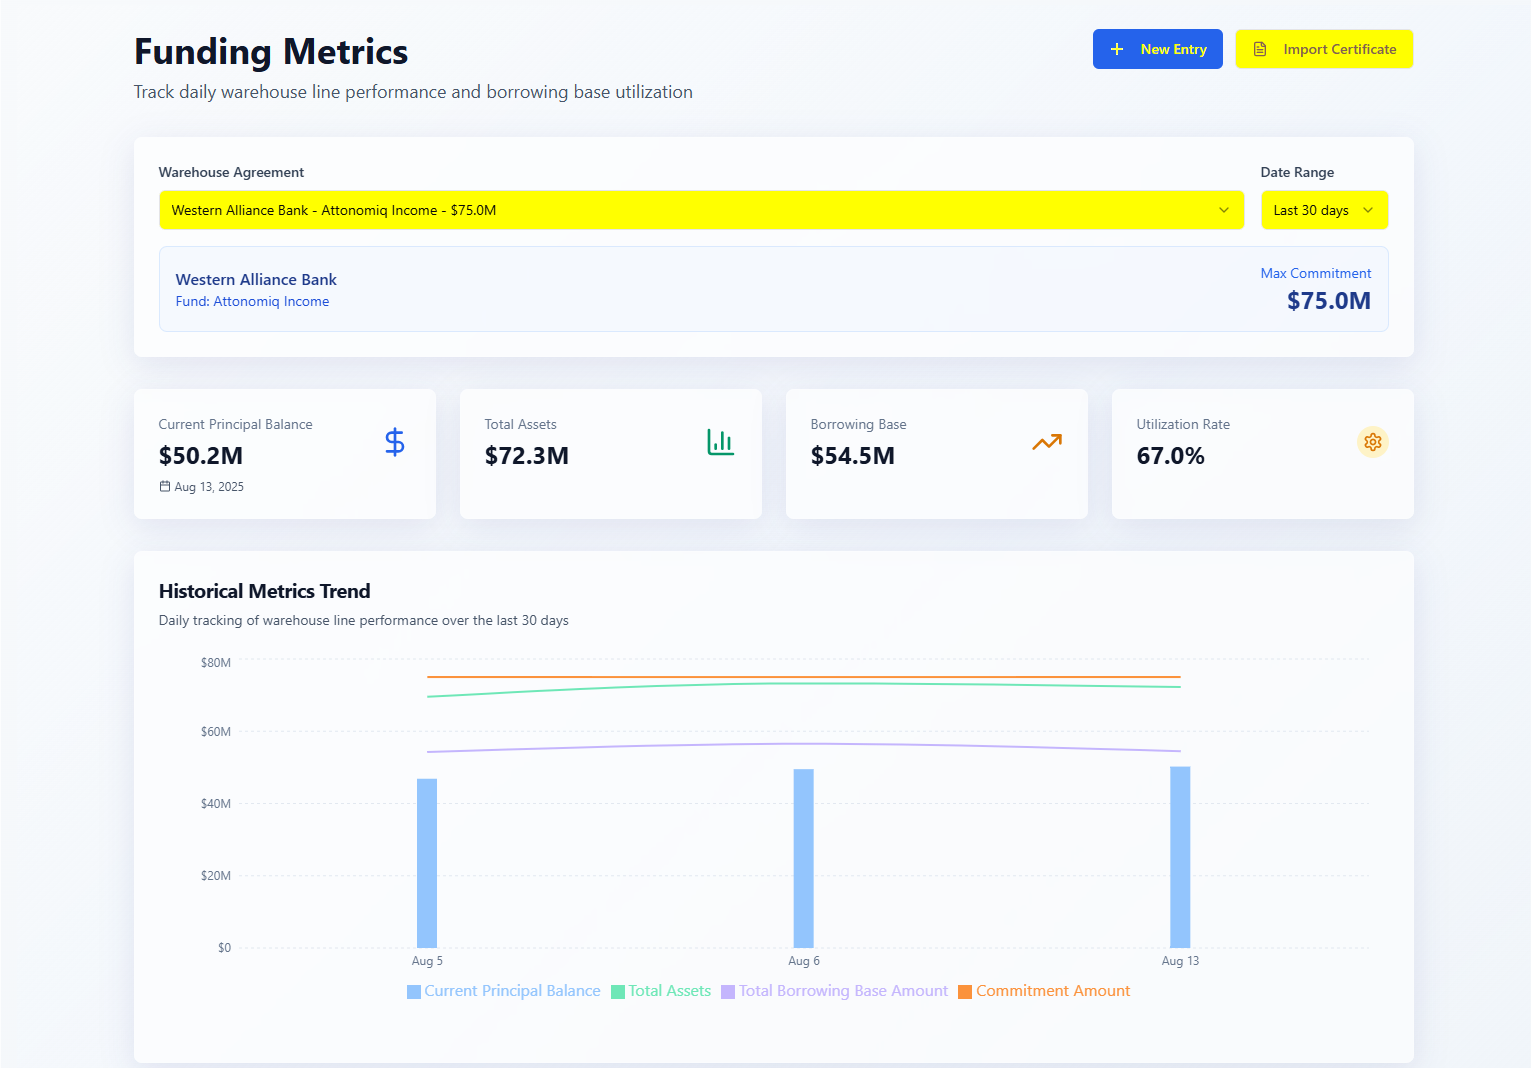Image resolution: width=1531 pixels, height=1068 pixels.
Task: Click the orange Commitment Amount legend swatch
Action: pyautogui.click(x=965, y=992)
